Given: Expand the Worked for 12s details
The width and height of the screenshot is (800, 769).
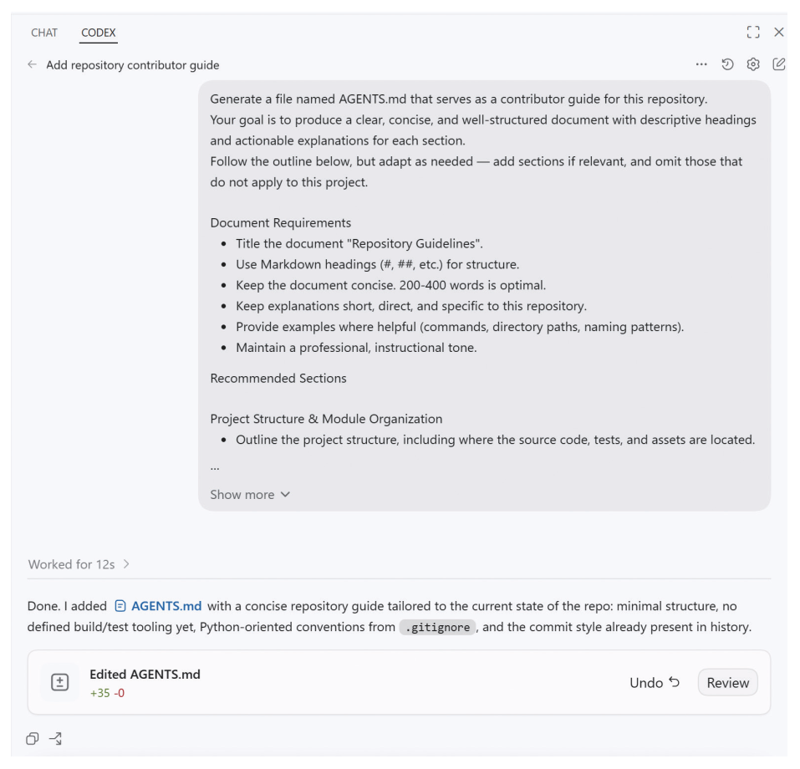Looking at the screenshot, I should coord(79,564).
